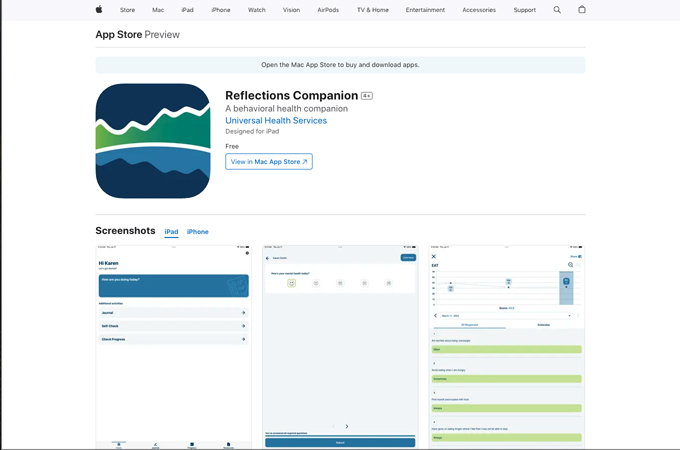Viewport: 680px width, 450px height.
Task: Open the Vision menu item
Action: 291,10
